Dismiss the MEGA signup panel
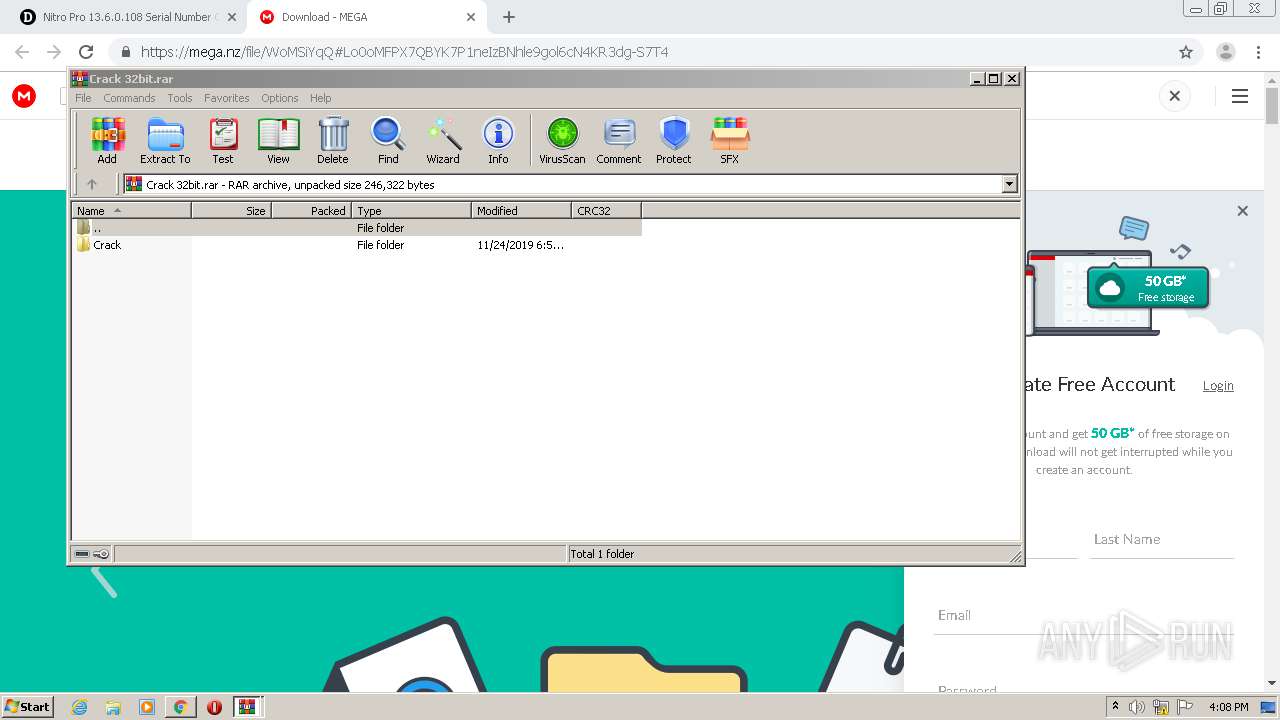Viewport: 1280px width, 720px height. [1243, 211]
